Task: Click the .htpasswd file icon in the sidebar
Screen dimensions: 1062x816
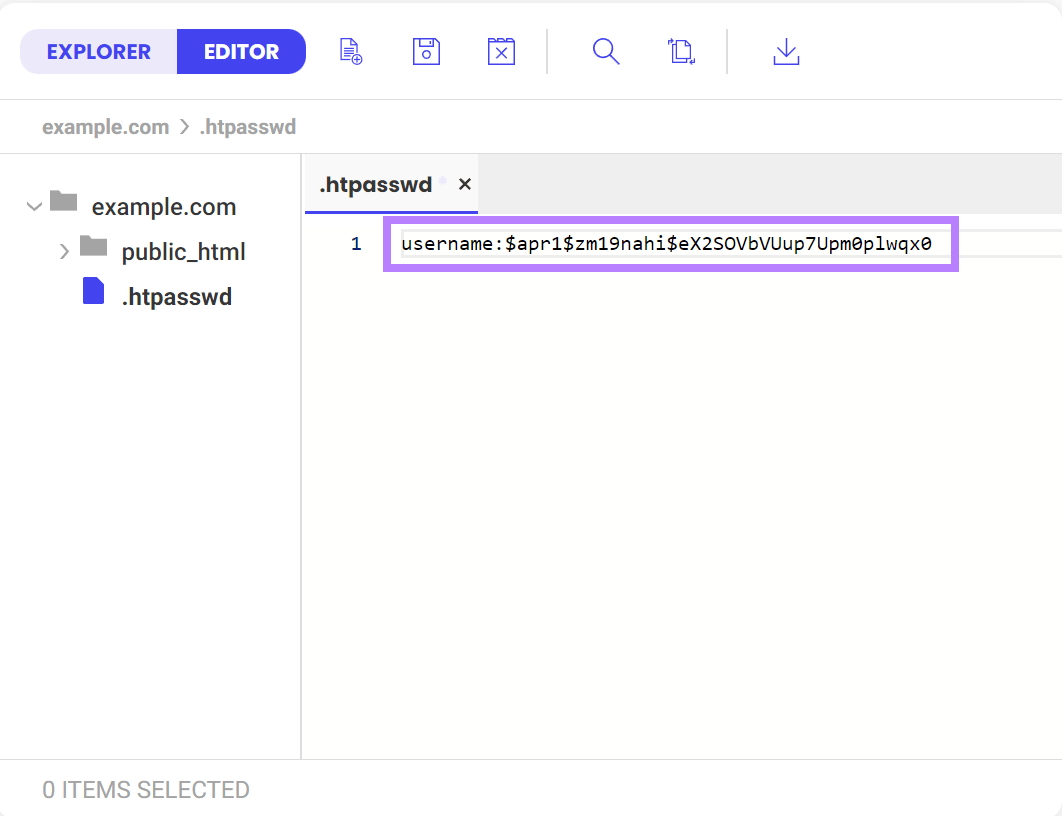Action: tap(93, 290)
